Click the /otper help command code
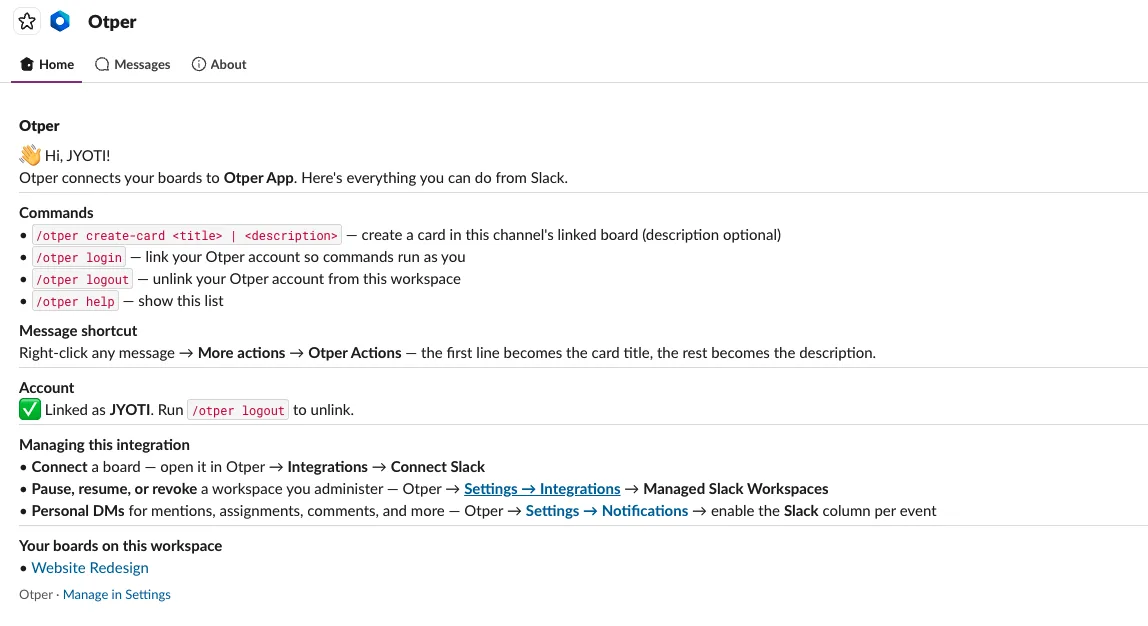The width and height of the screenshot is (1148, 626). (x=75, y=302)
